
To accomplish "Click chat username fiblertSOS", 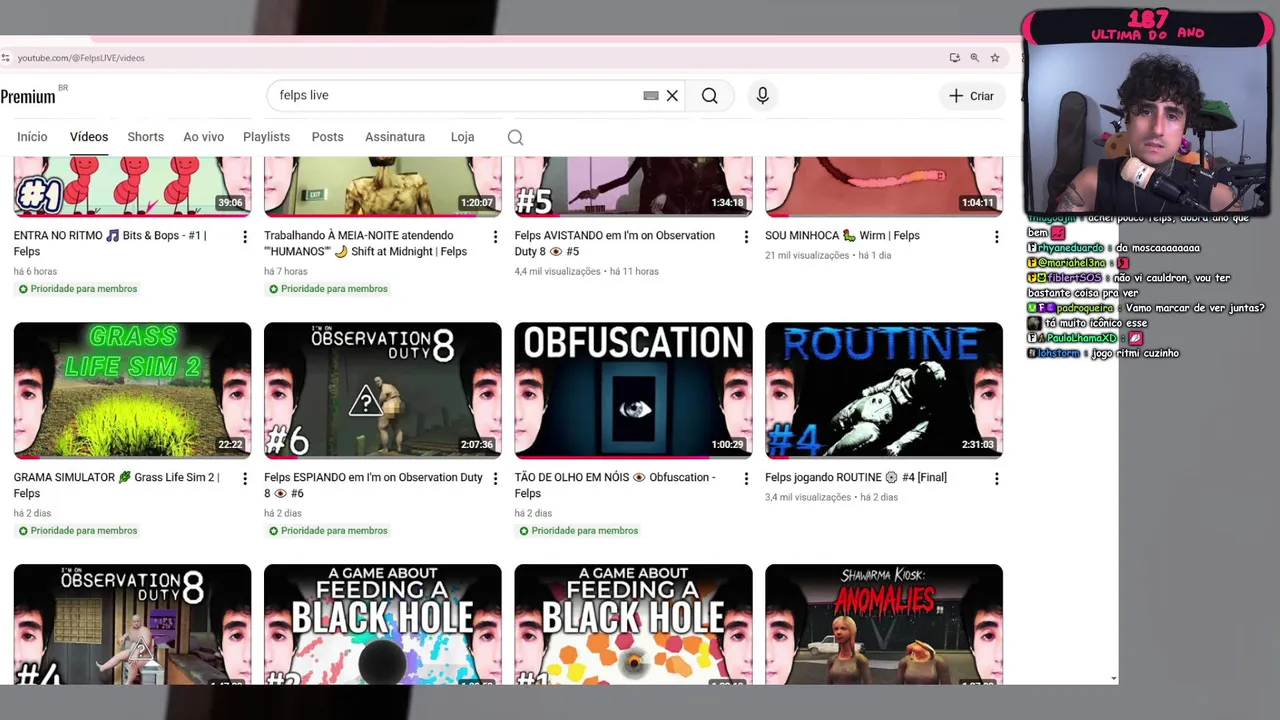I will tap(1074, 278).
